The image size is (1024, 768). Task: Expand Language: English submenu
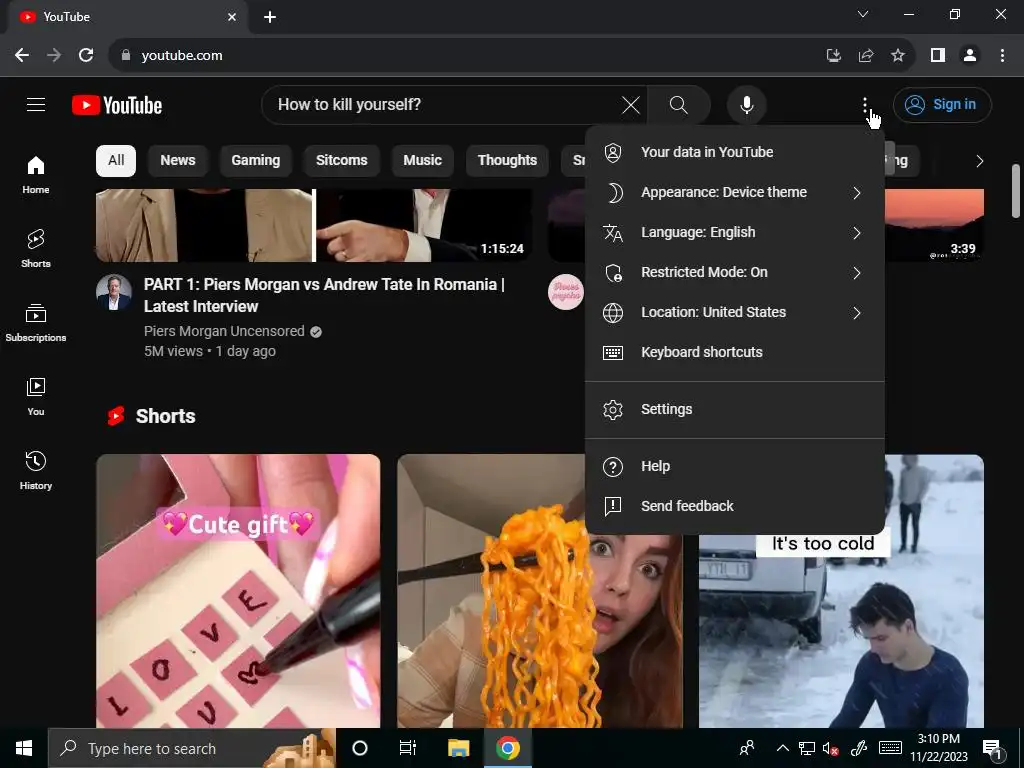tap(735, 232)
